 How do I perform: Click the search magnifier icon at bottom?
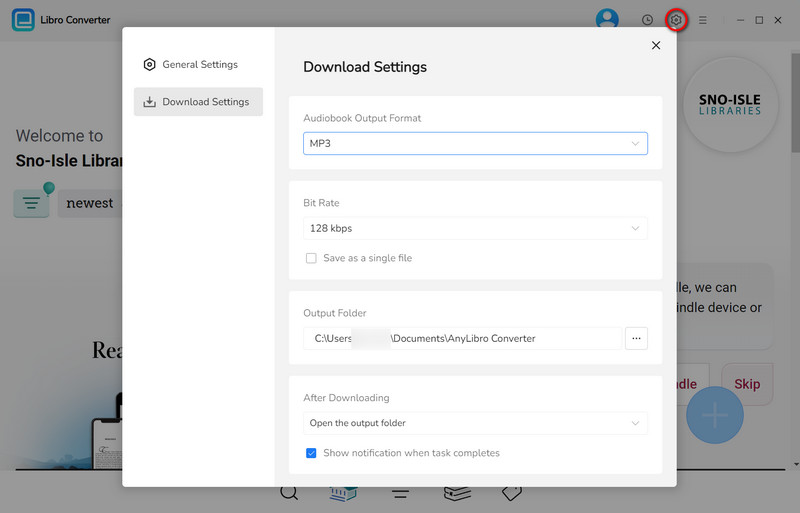[x=289, y=493]
